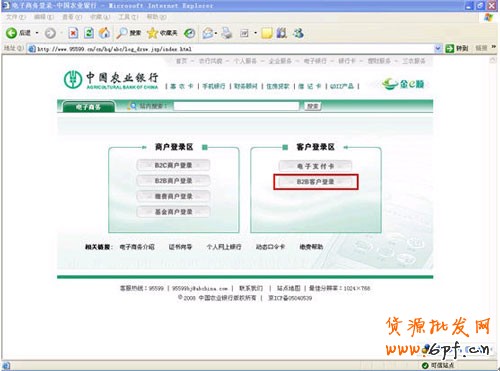
Task: Open Search pane with magnifier icon
Action: (x=122, y=33)
